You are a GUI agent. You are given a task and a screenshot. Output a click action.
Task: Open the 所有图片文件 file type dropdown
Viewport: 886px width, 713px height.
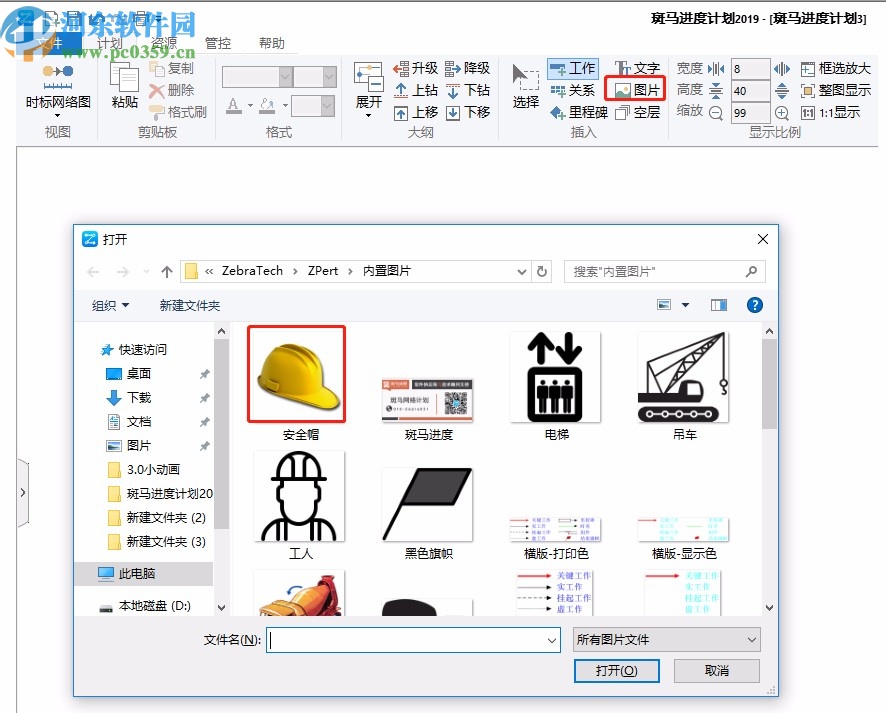pyautogui.click(x=666, y=639)
